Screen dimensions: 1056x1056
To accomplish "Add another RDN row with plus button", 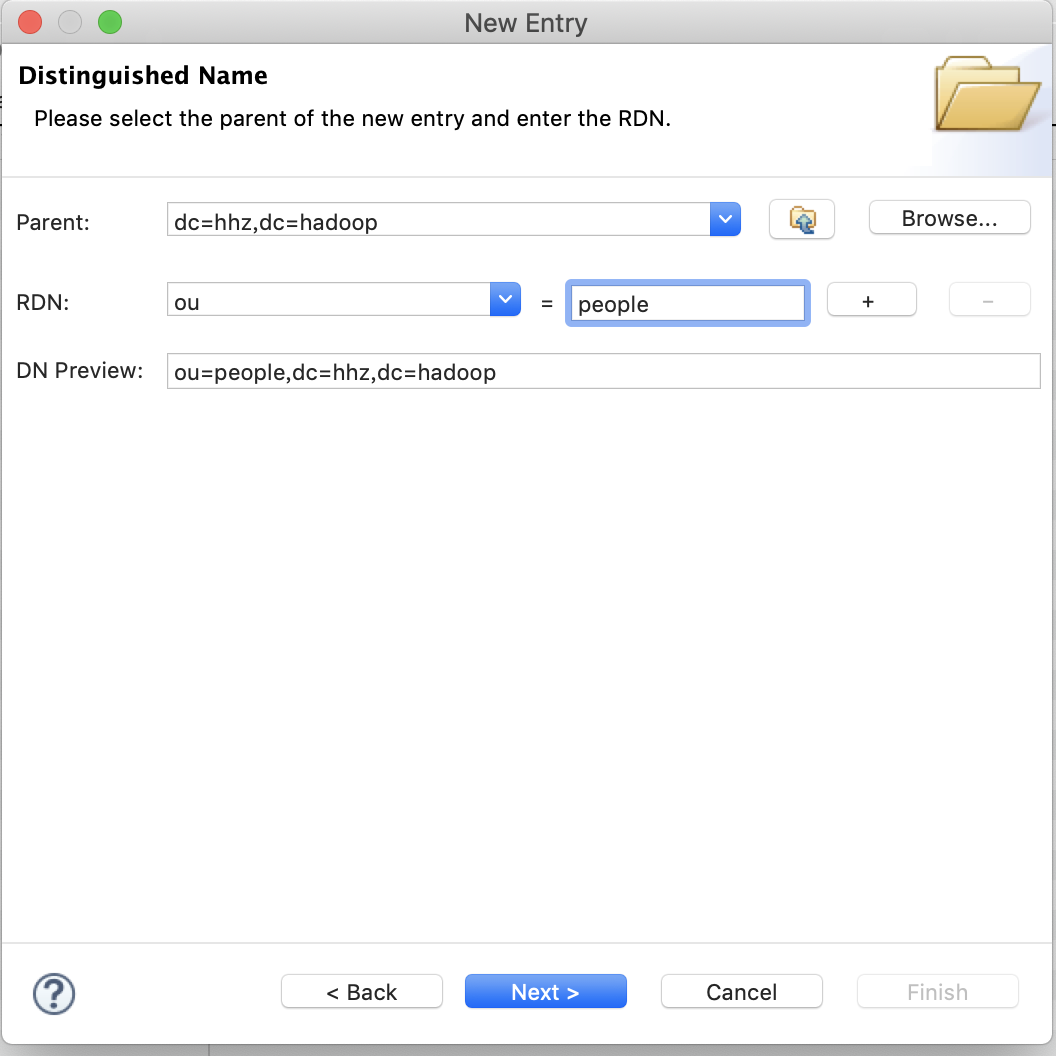I will pyautogui.click(x=871, y=299).
